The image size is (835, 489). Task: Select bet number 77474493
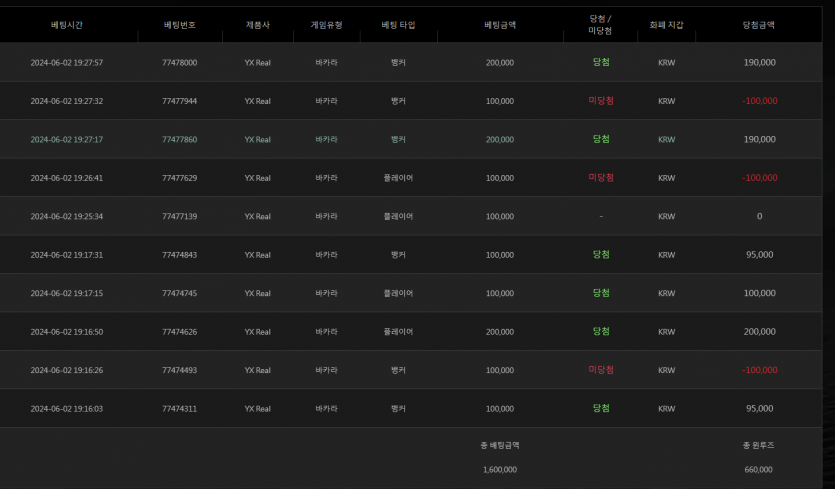[x=179, y=370]
